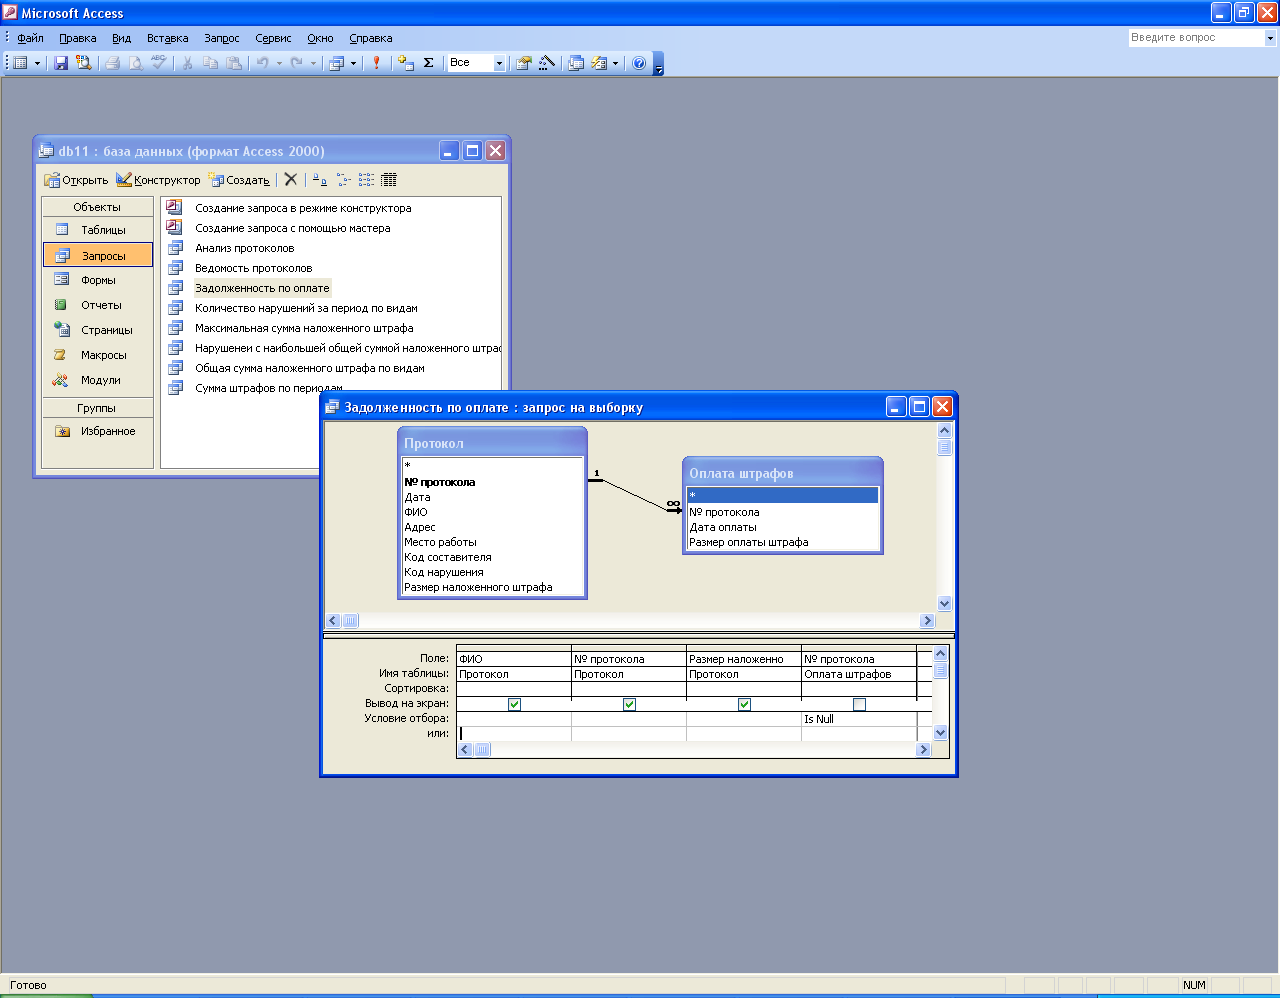
Task: Uncheck the Show box for ФИО column
Action: click(514, 704)
